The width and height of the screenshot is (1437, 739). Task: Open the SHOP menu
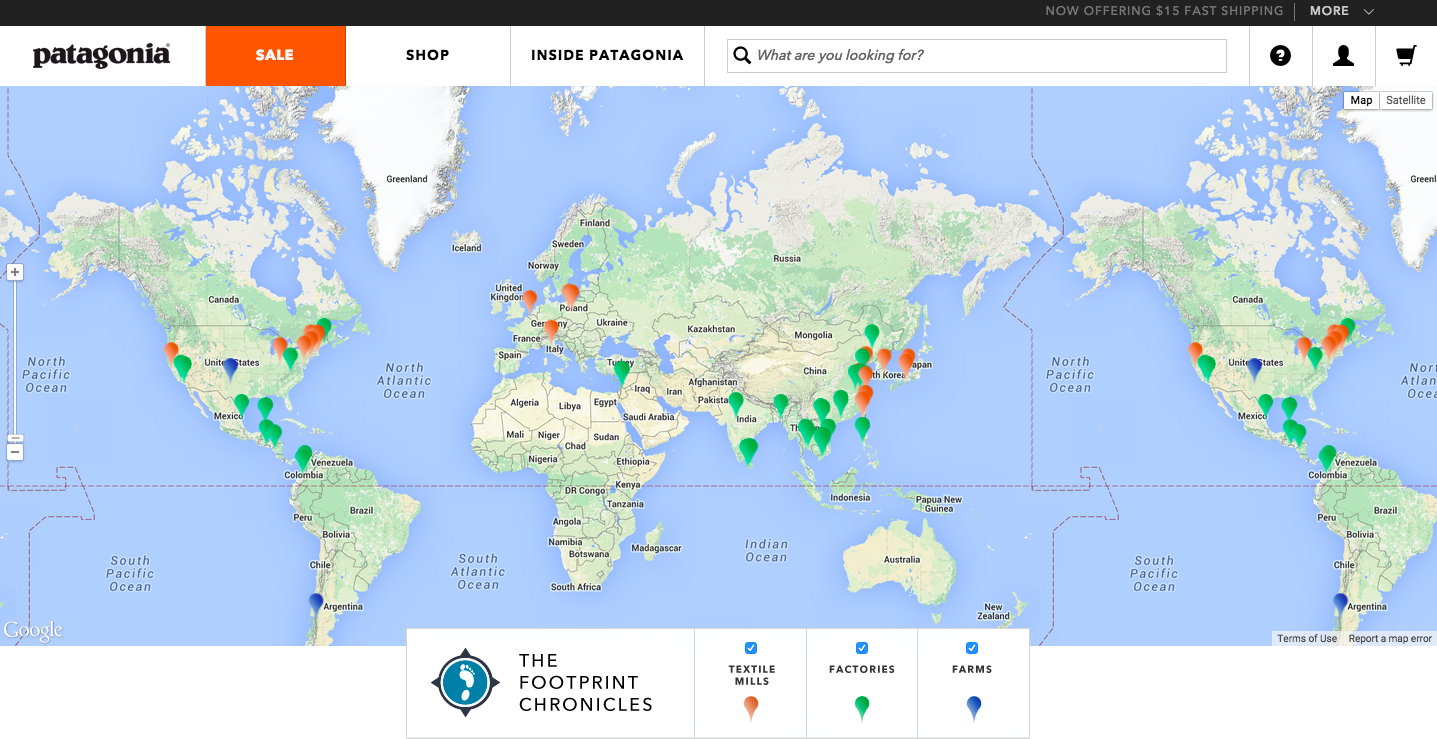[x=428, y=56]
